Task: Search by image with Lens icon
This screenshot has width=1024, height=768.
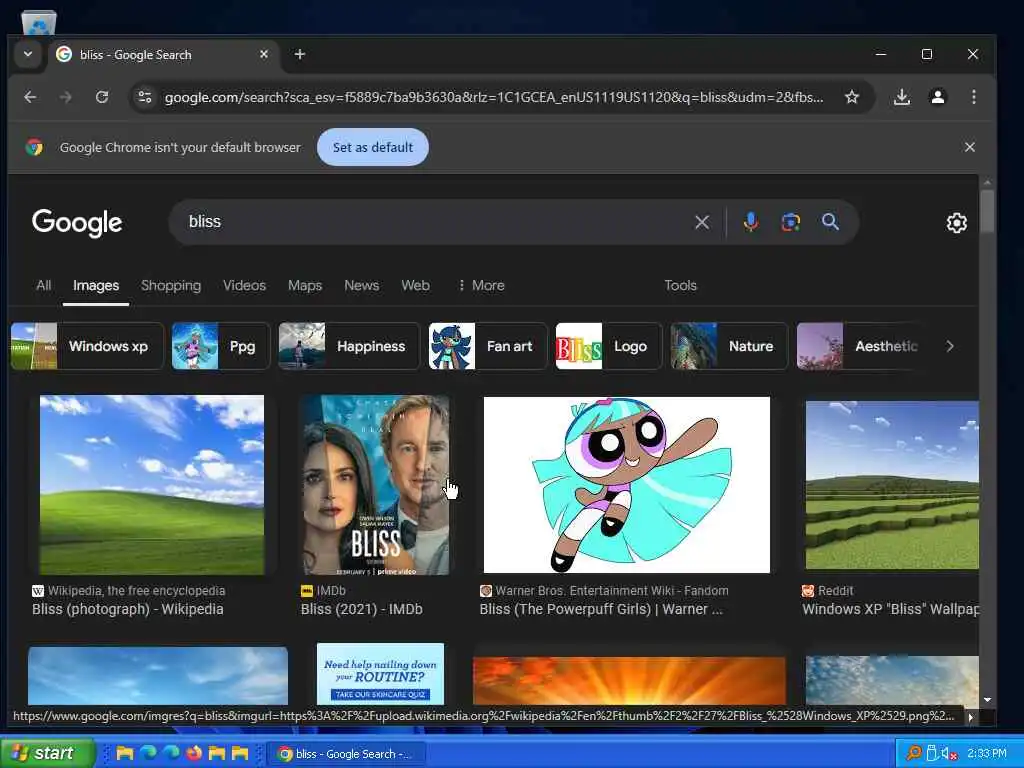Action: tap(791, 222)
